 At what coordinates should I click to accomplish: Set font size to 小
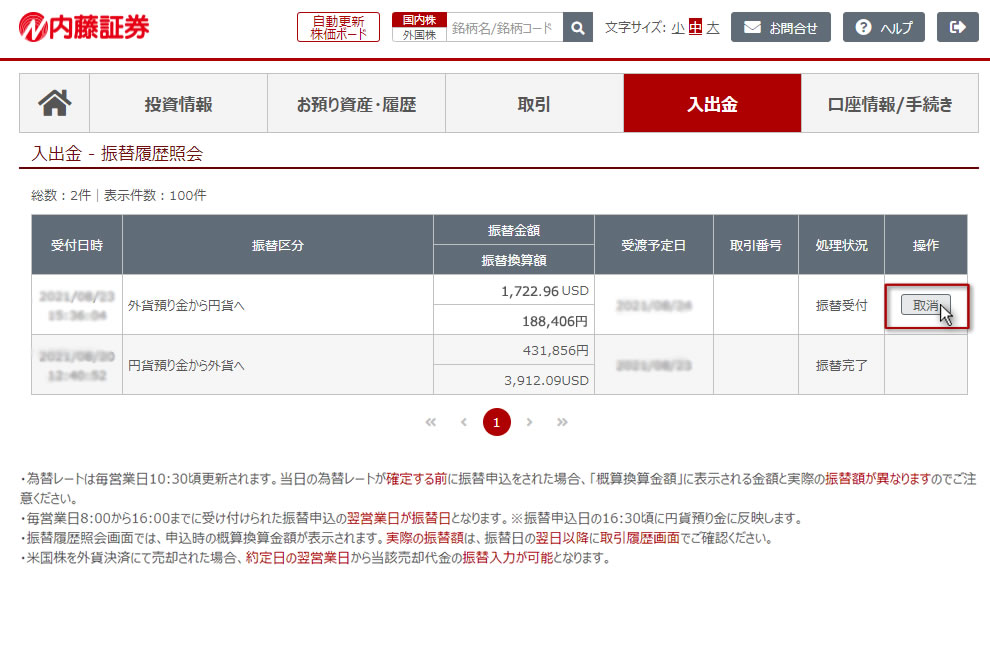tap(677, 27)
